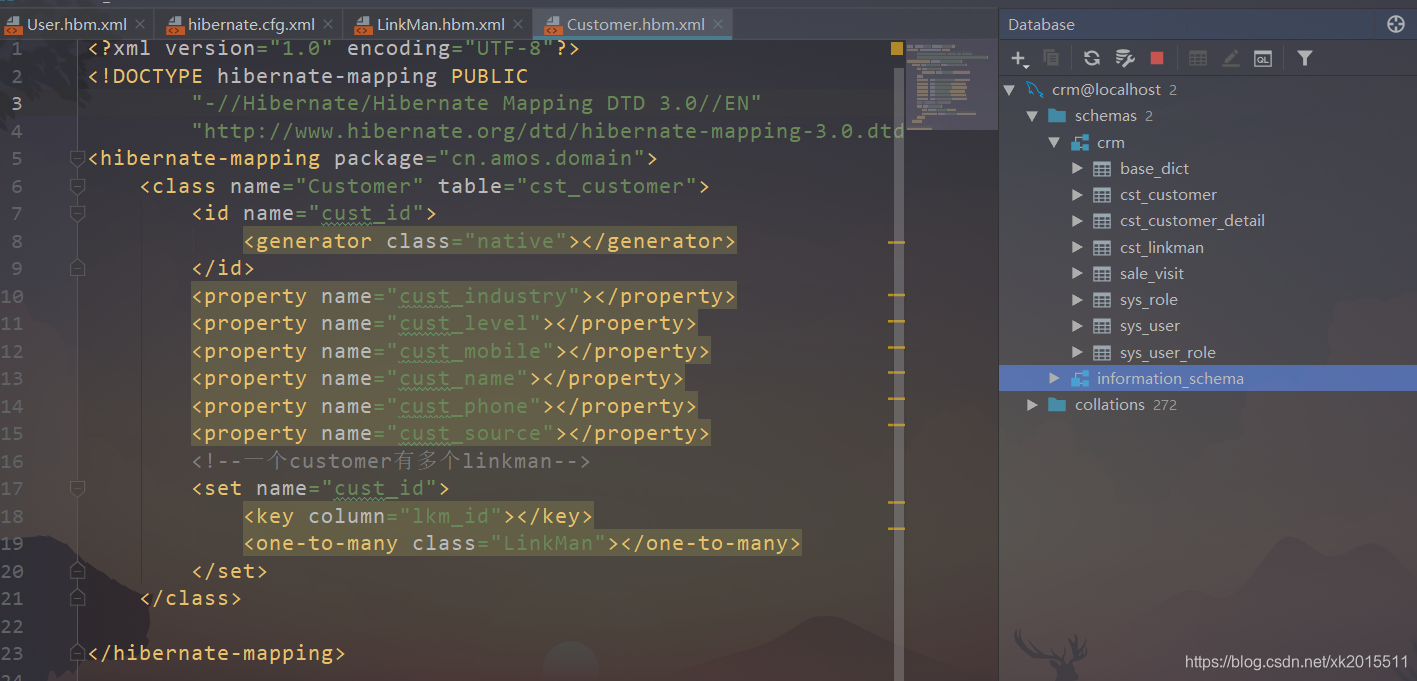The width and height of the screenshot is (1417, 681).
Task: Click the fold end marker at line 21
Action: pyautogui.click(x=77, y=598)
